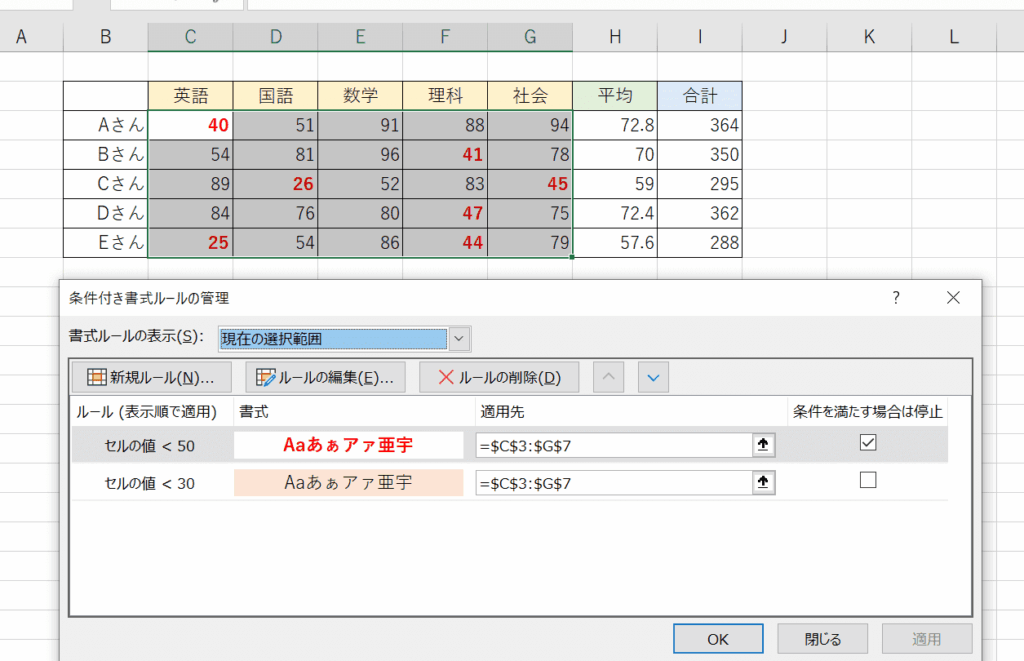The width and height of the screenshot is (1024, 661).
Task: Click the Edit Rule (ルールの編集) button
Action: pyautogui.click(x=325, y=377)
